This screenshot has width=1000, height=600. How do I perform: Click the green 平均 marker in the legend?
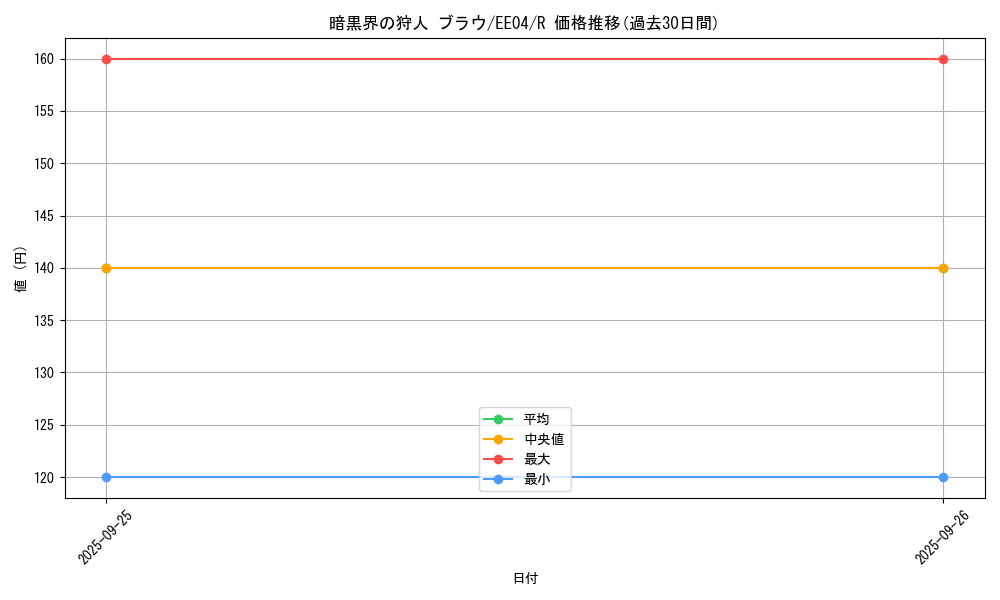(498, 419)
